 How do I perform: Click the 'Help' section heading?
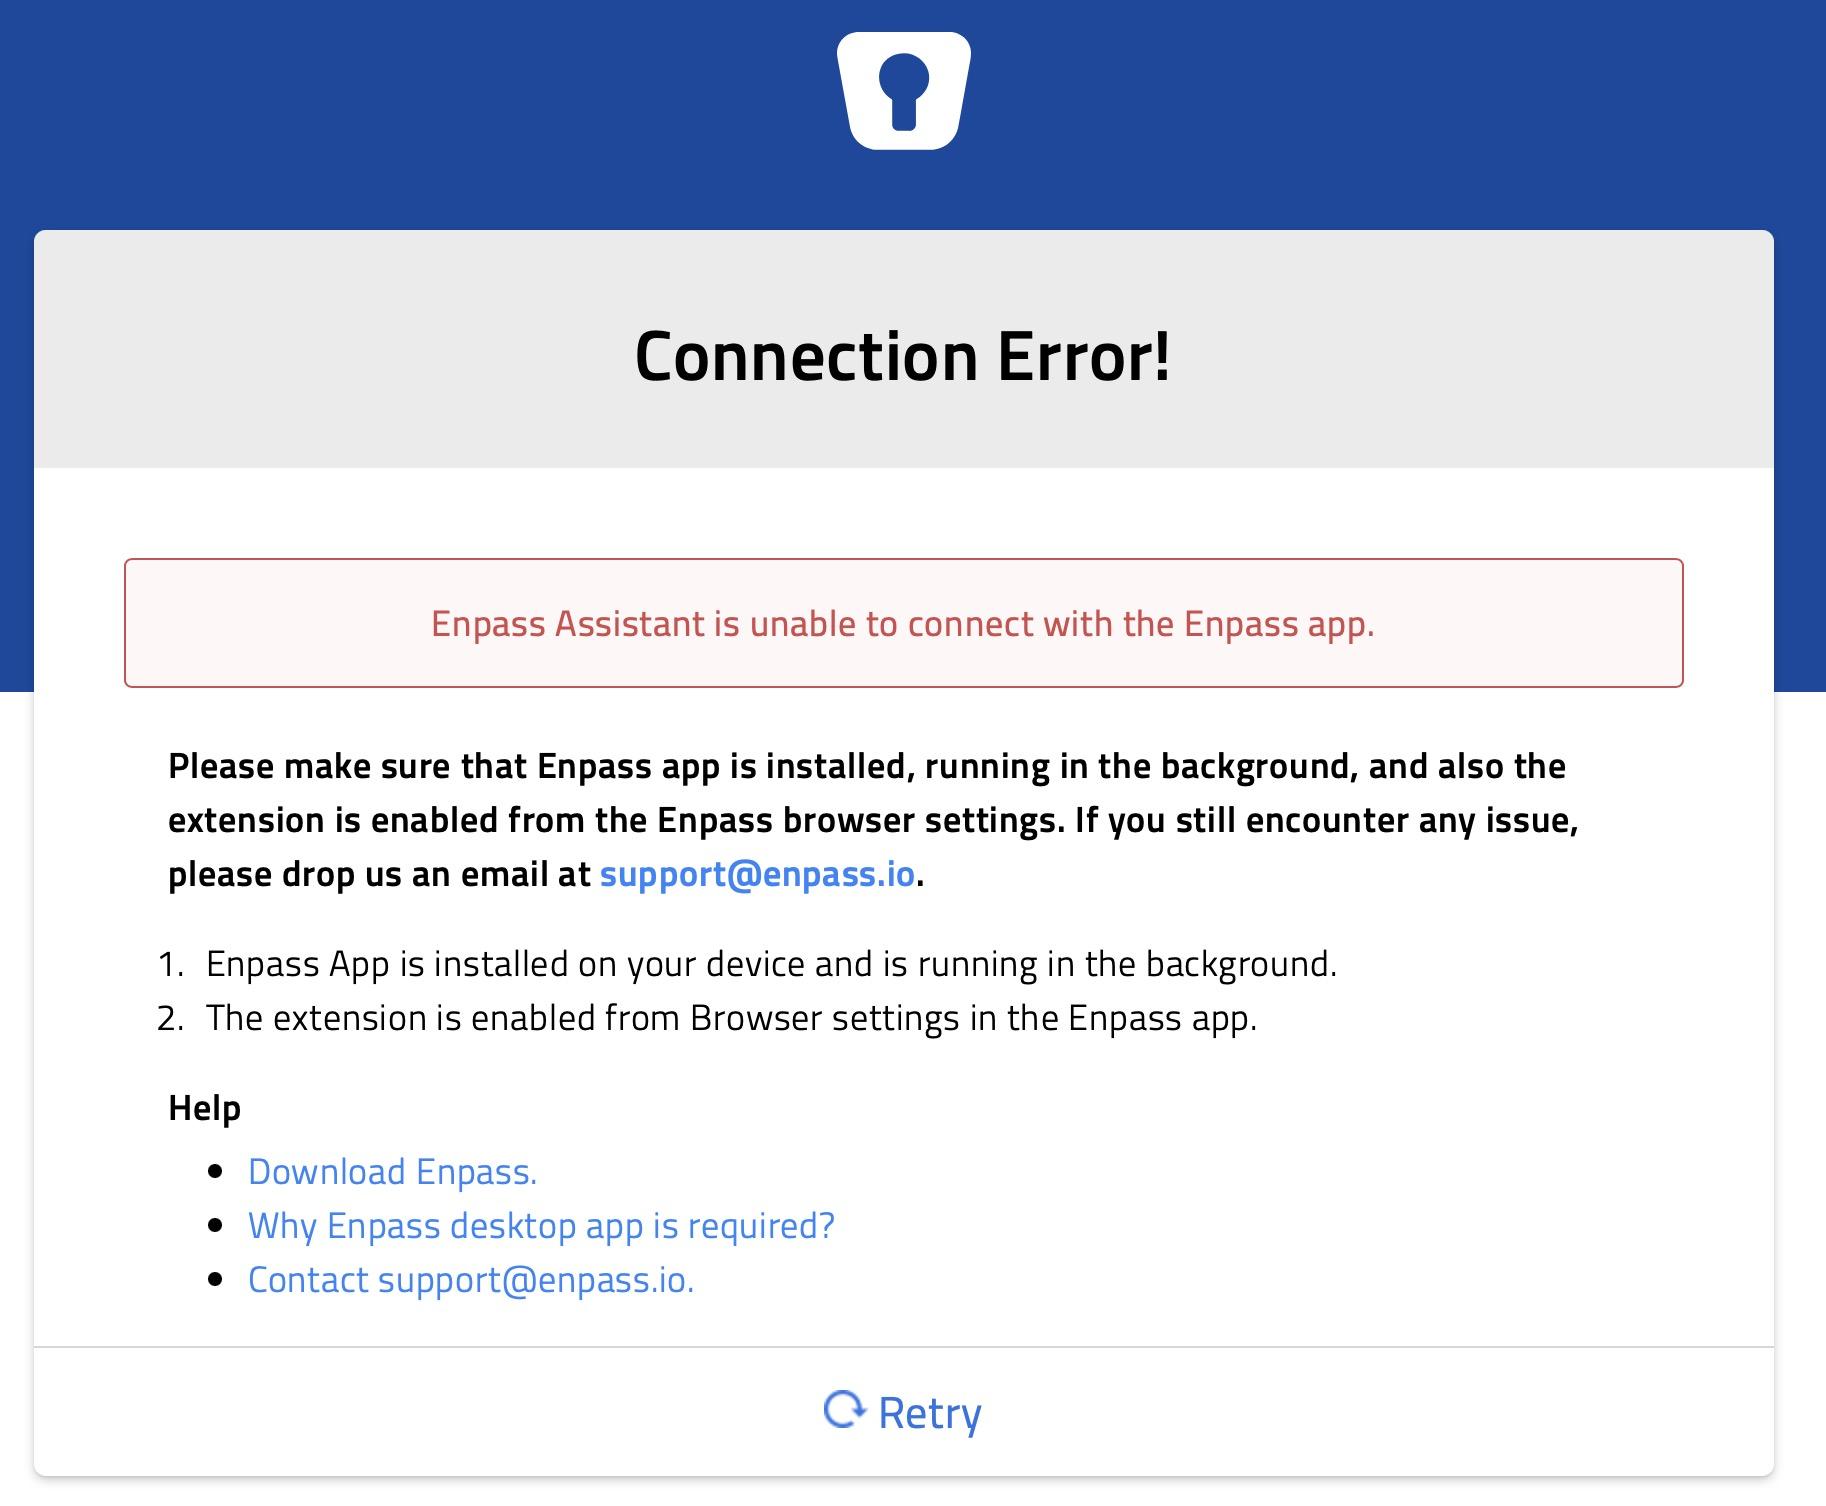[x=204, y=1108]
